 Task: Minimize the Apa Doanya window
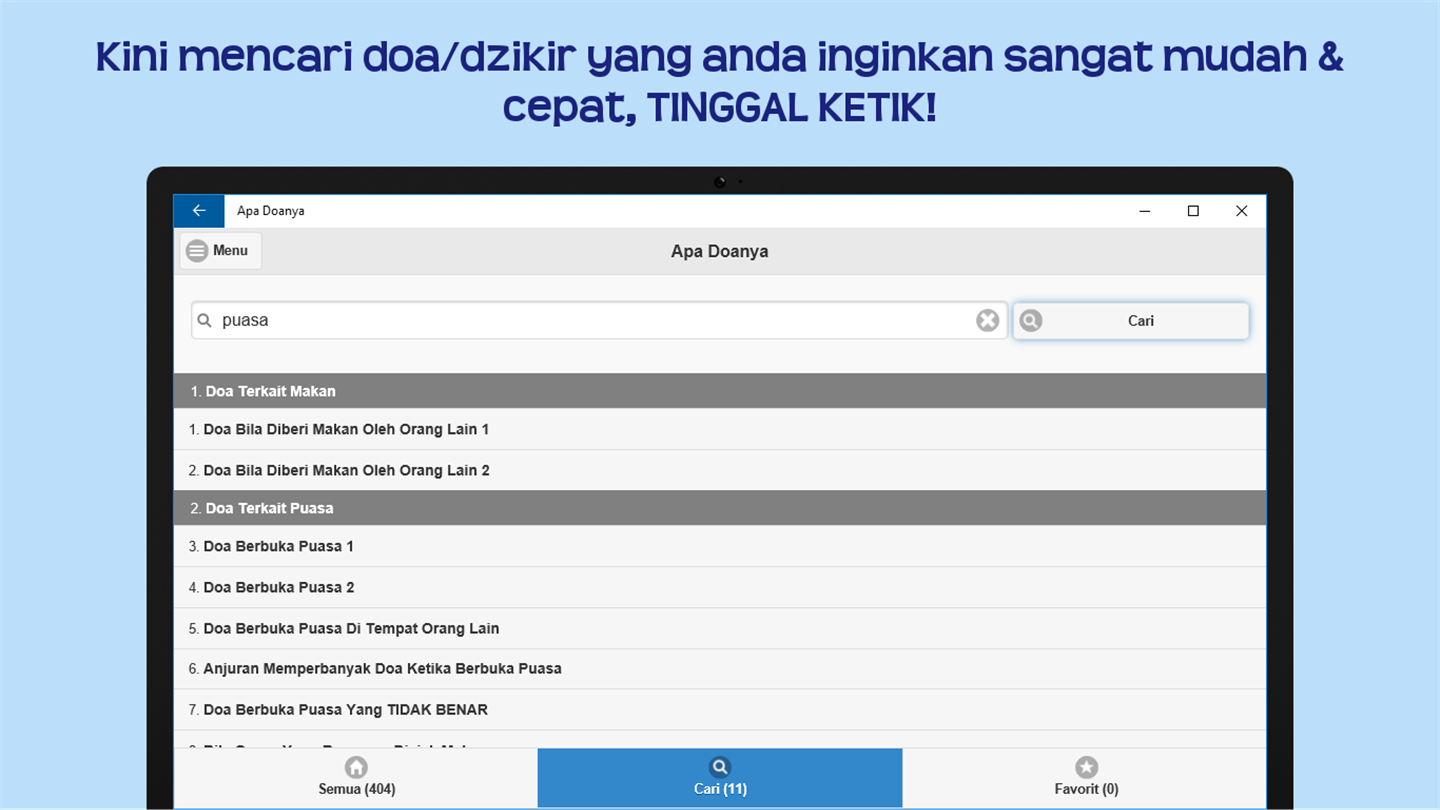click(x=1145, y=211)
